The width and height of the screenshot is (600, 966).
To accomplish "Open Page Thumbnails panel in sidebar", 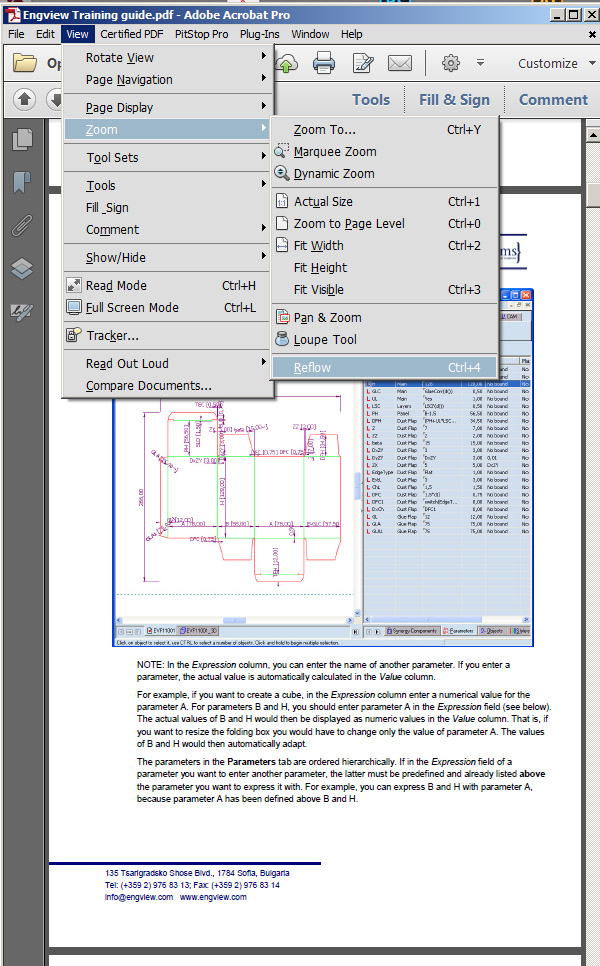I will coord(22,140).
